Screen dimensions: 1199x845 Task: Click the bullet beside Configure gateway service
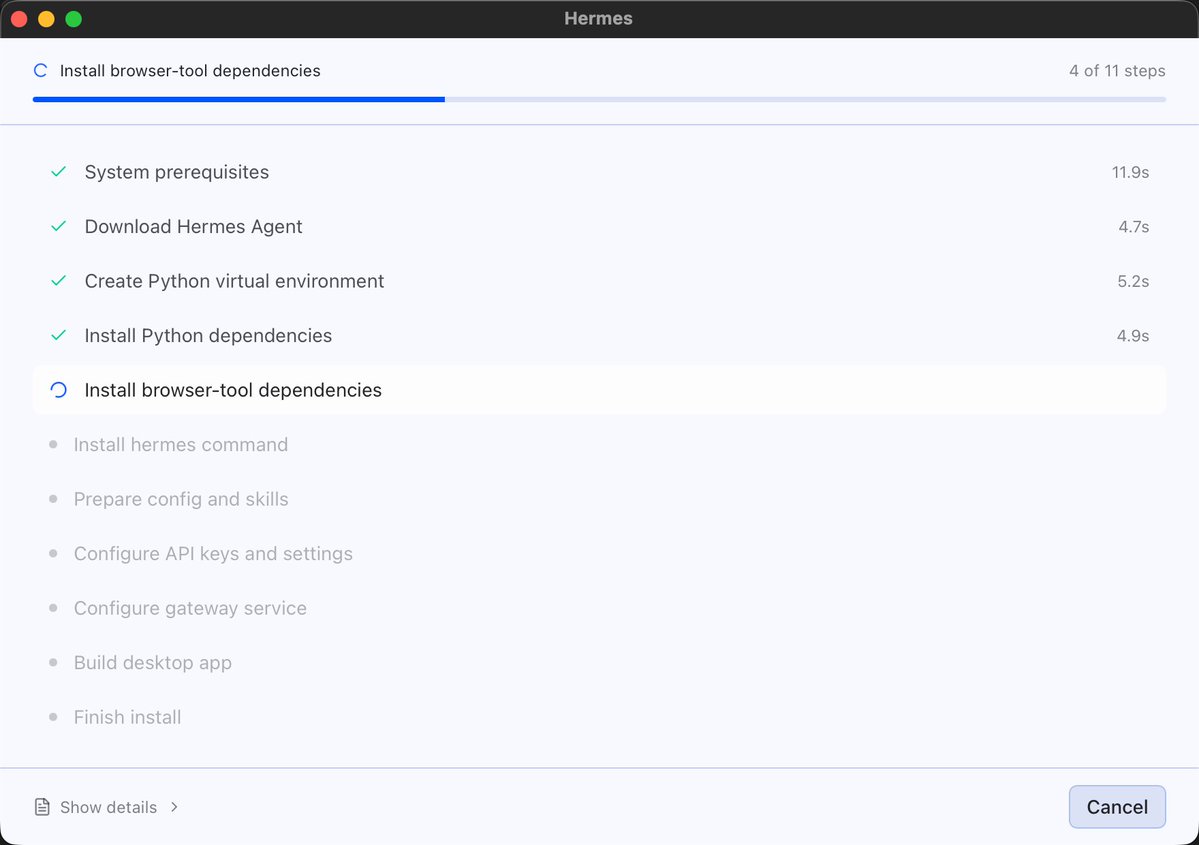coord(53,608)
